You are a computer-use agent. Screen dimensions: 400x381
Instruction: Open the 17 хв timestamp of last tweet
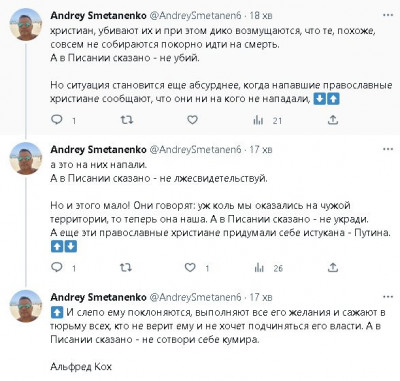pos(261,297)
